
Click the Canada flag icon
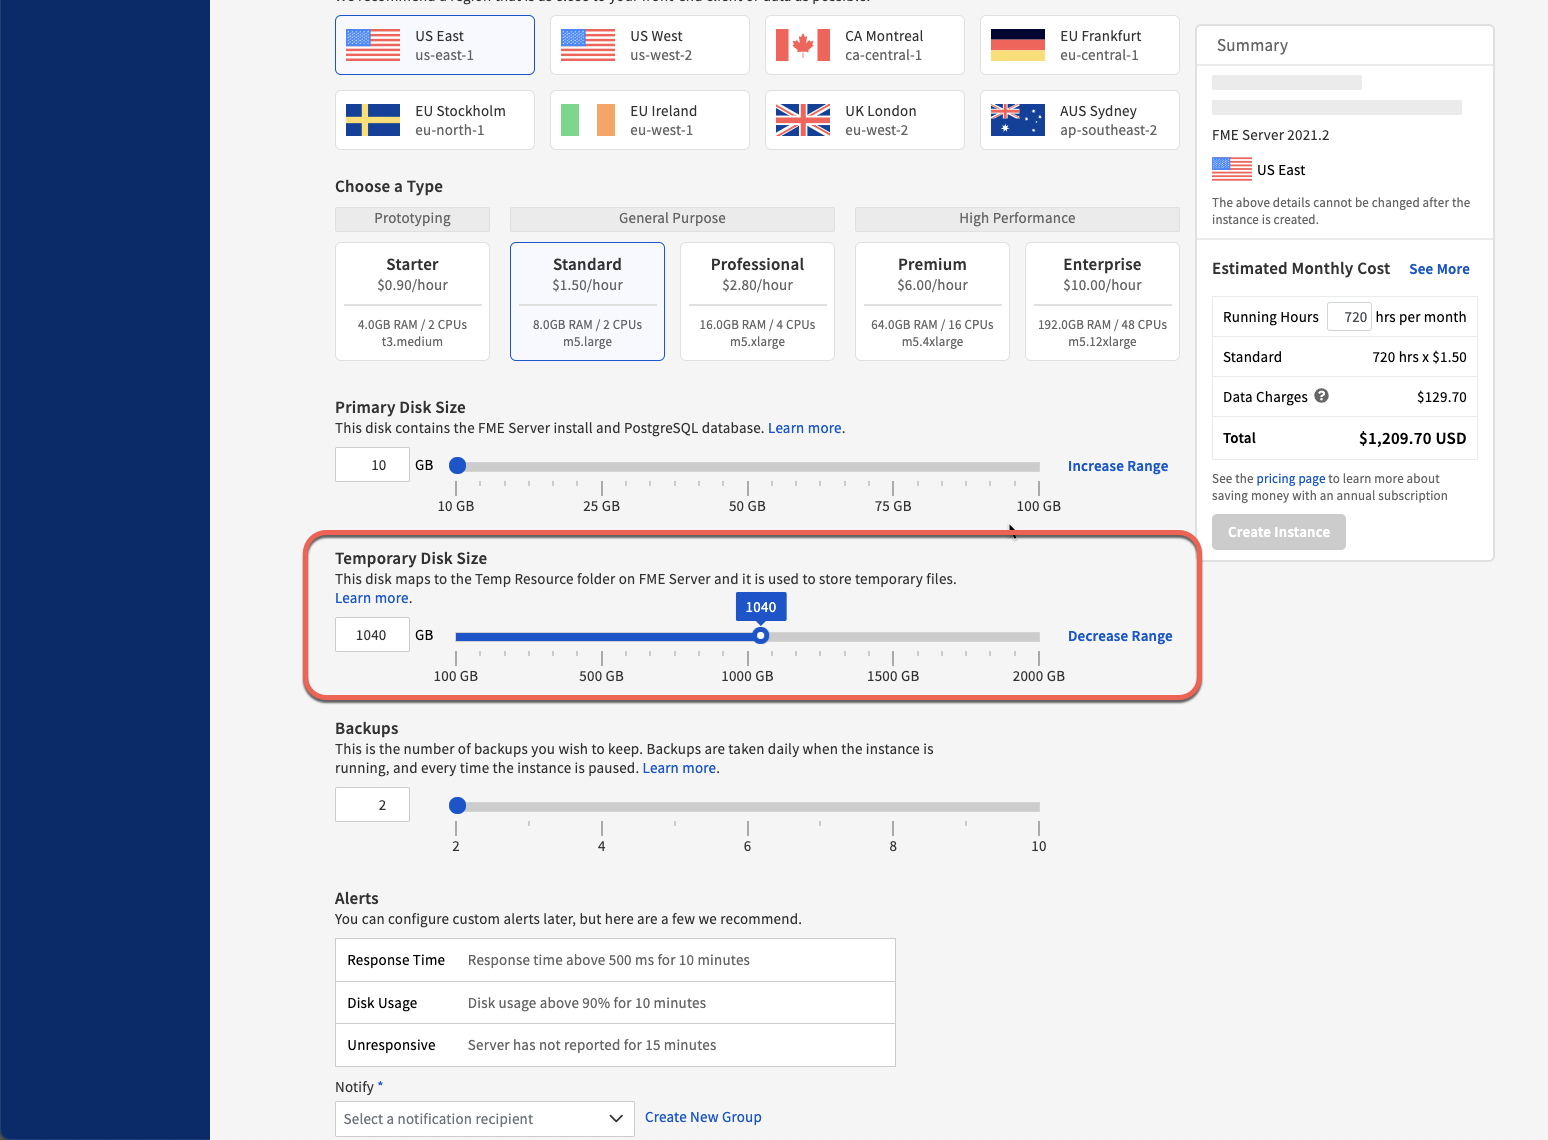tap(803, 45)
